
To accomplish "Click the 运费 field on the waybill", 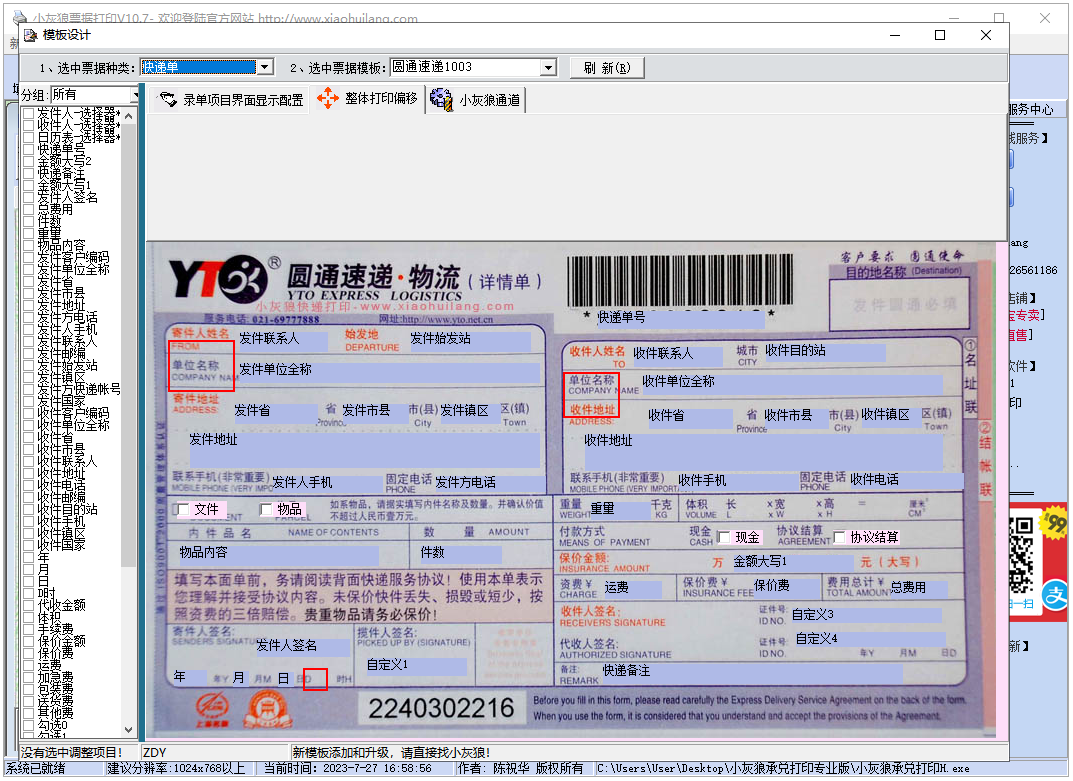I will tap(633, 588).
